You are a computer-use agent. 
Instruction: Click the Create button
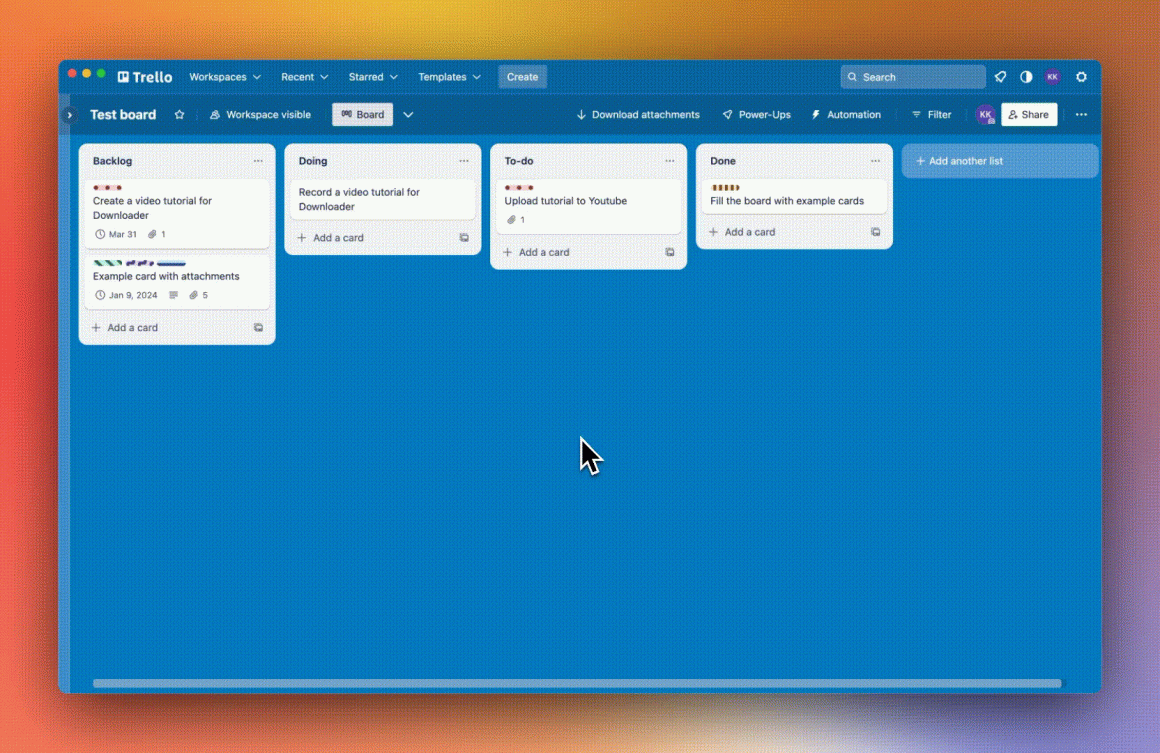522,77
